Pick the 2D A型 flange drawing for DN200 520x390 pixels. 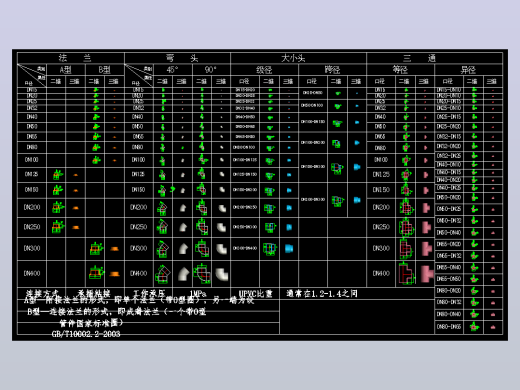point(58,207)
